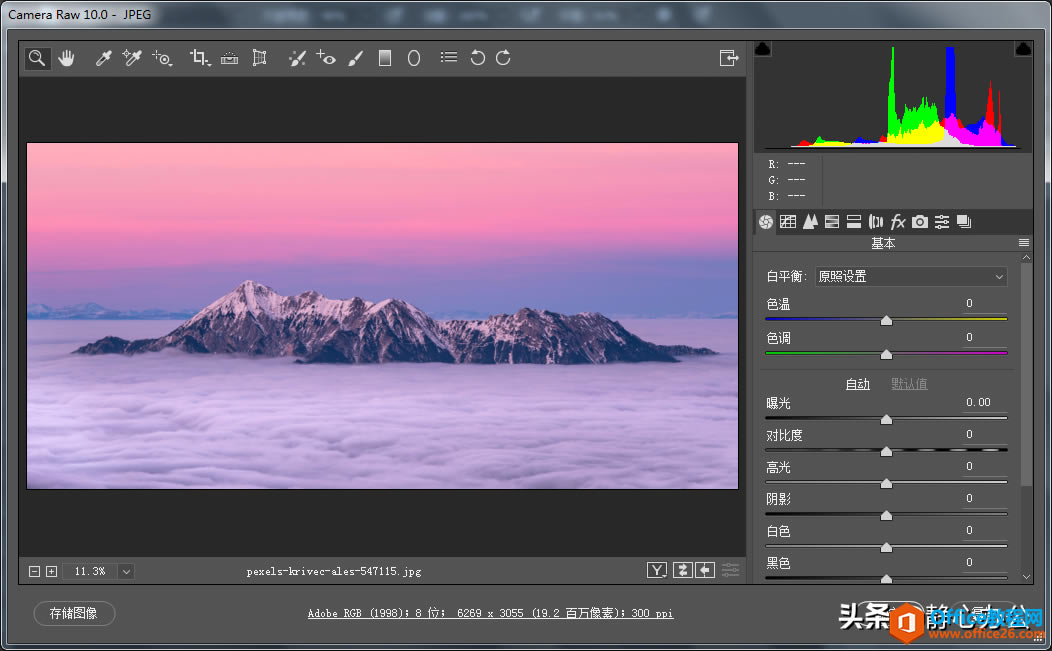Image resolution: width=1052 pixels, height=651 pixels.
Task: Open workflow options link Adobe RGB (1998)
Action: pyautogui.click(x=490, y=613)
